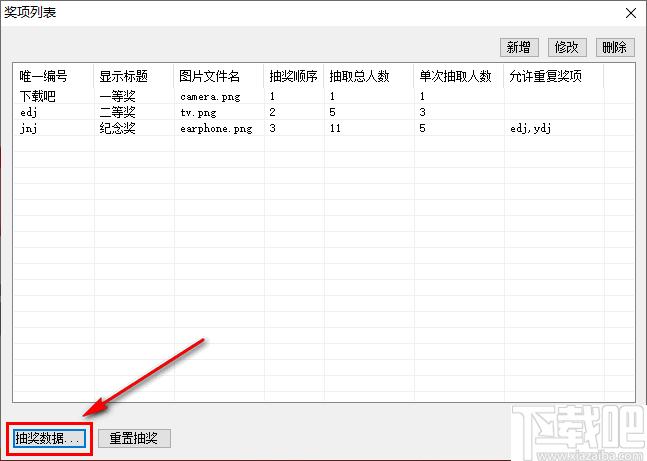Click 抽取总人数 value 5 in the edj row
This screenshot has width=647, height=461.
click(x=333, y=112)
